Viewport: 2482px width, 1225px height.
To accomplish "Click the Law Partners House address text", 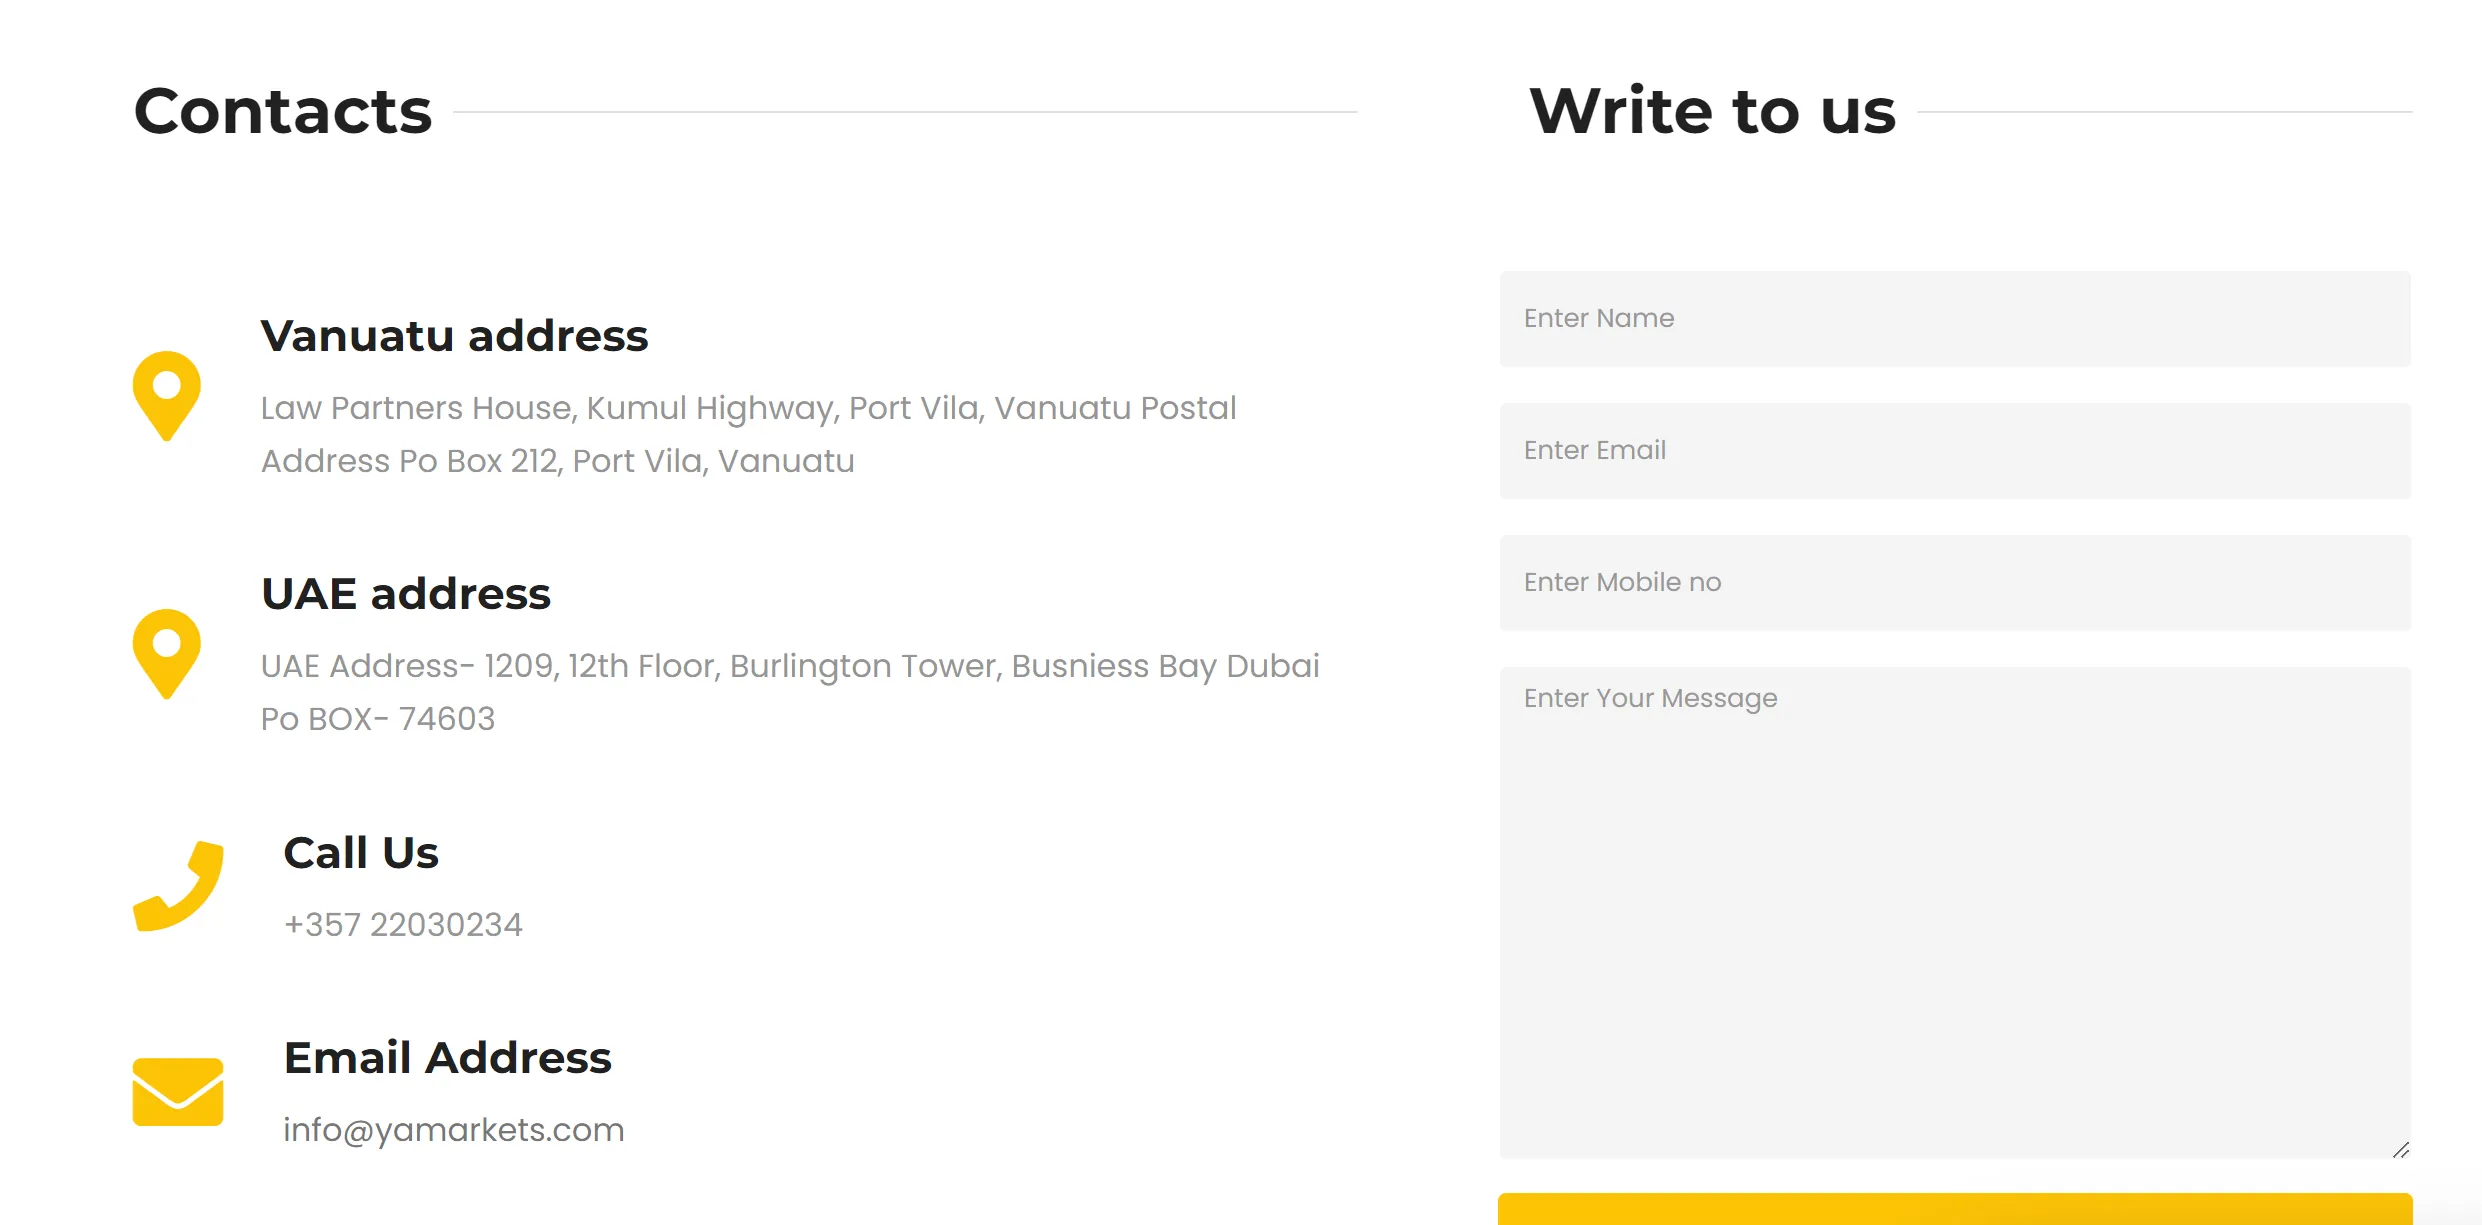I will click(748, 434).
